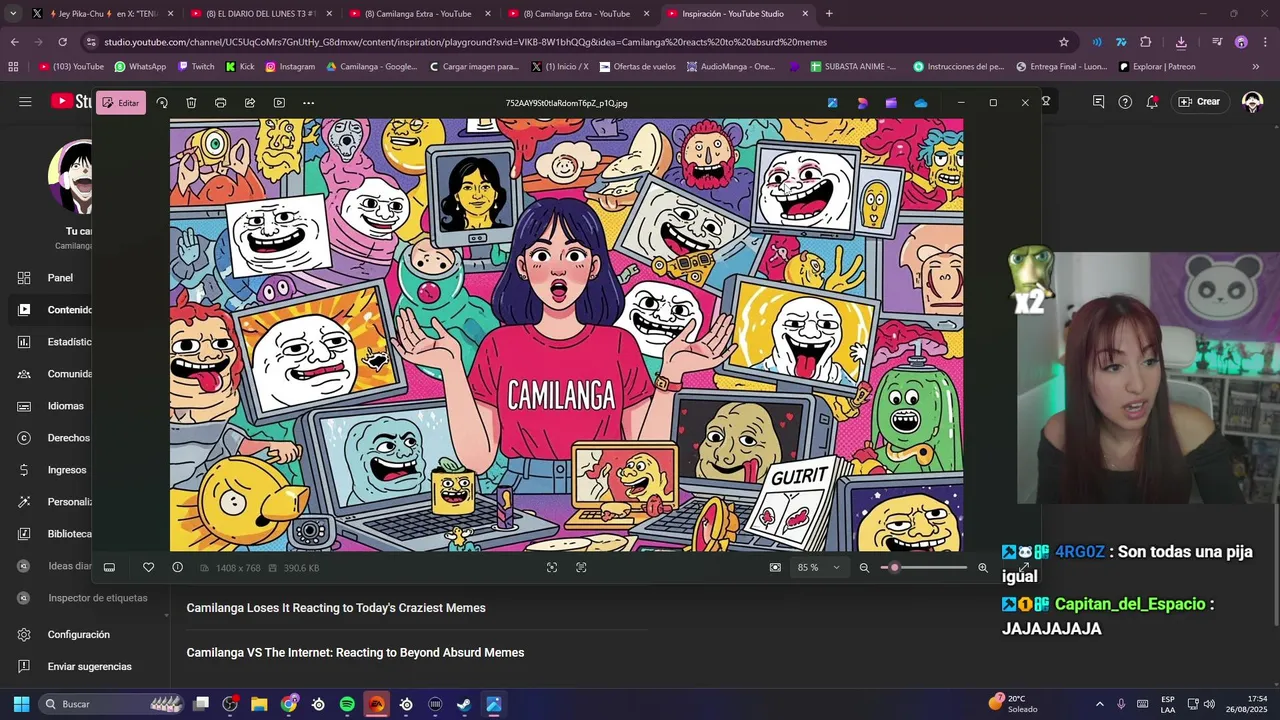Open the browser downloads icon
Screen dimensions: 1280x720
(1181, 42)
